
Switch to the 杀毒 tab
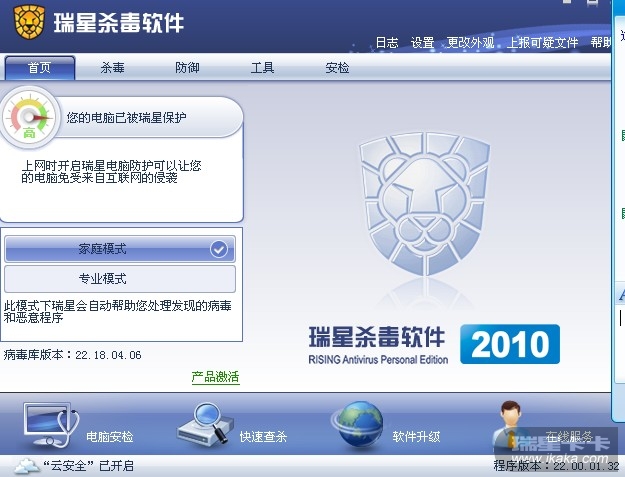(112, 68)
